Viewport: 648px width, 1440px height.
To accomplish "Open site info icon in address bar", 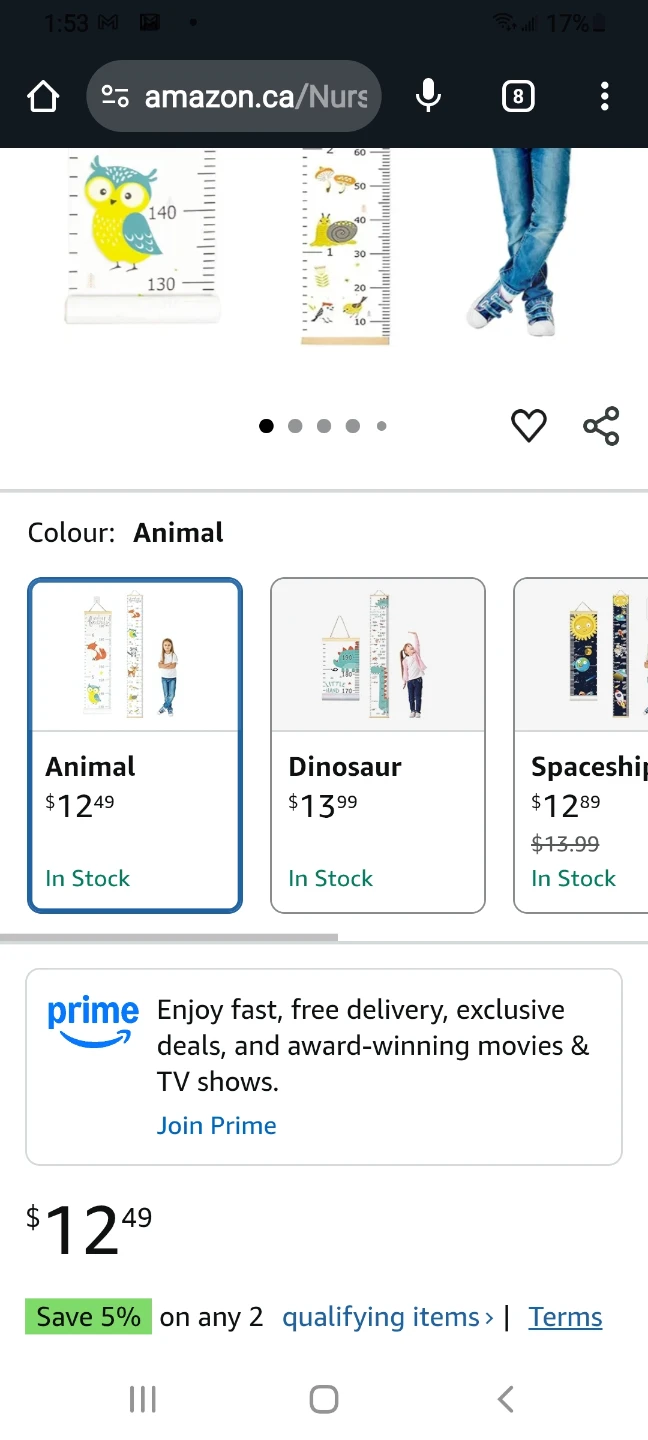I will (116, 97).
